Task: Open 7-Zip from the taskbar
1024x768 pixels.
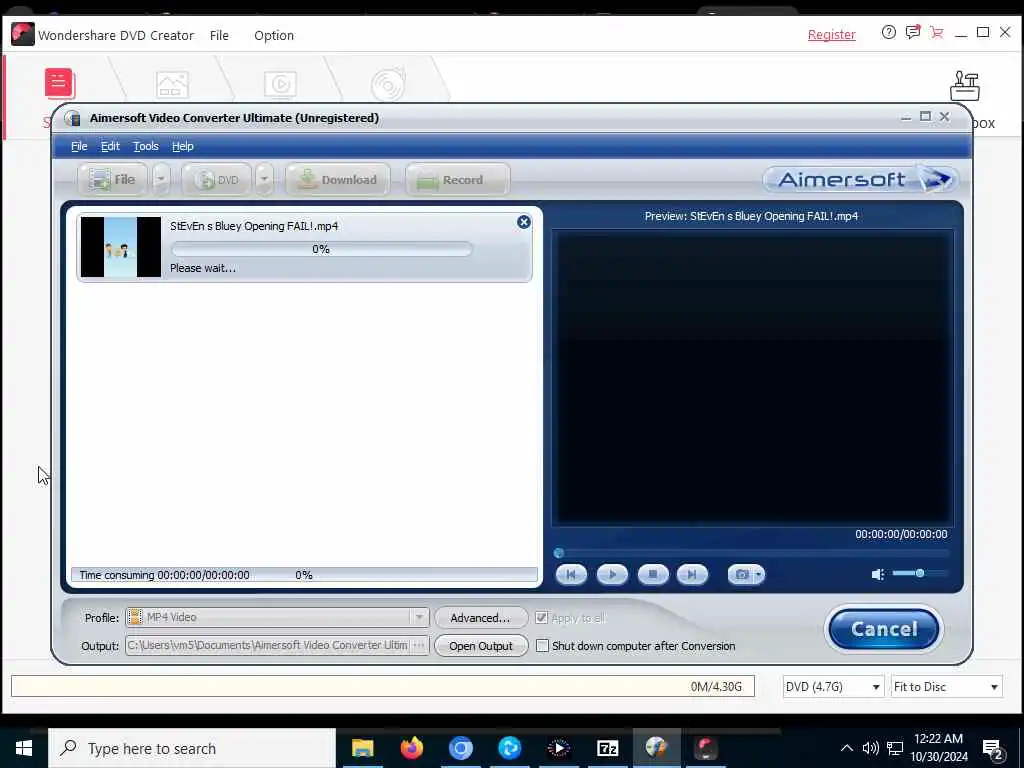Action: [x=607, y=748]
